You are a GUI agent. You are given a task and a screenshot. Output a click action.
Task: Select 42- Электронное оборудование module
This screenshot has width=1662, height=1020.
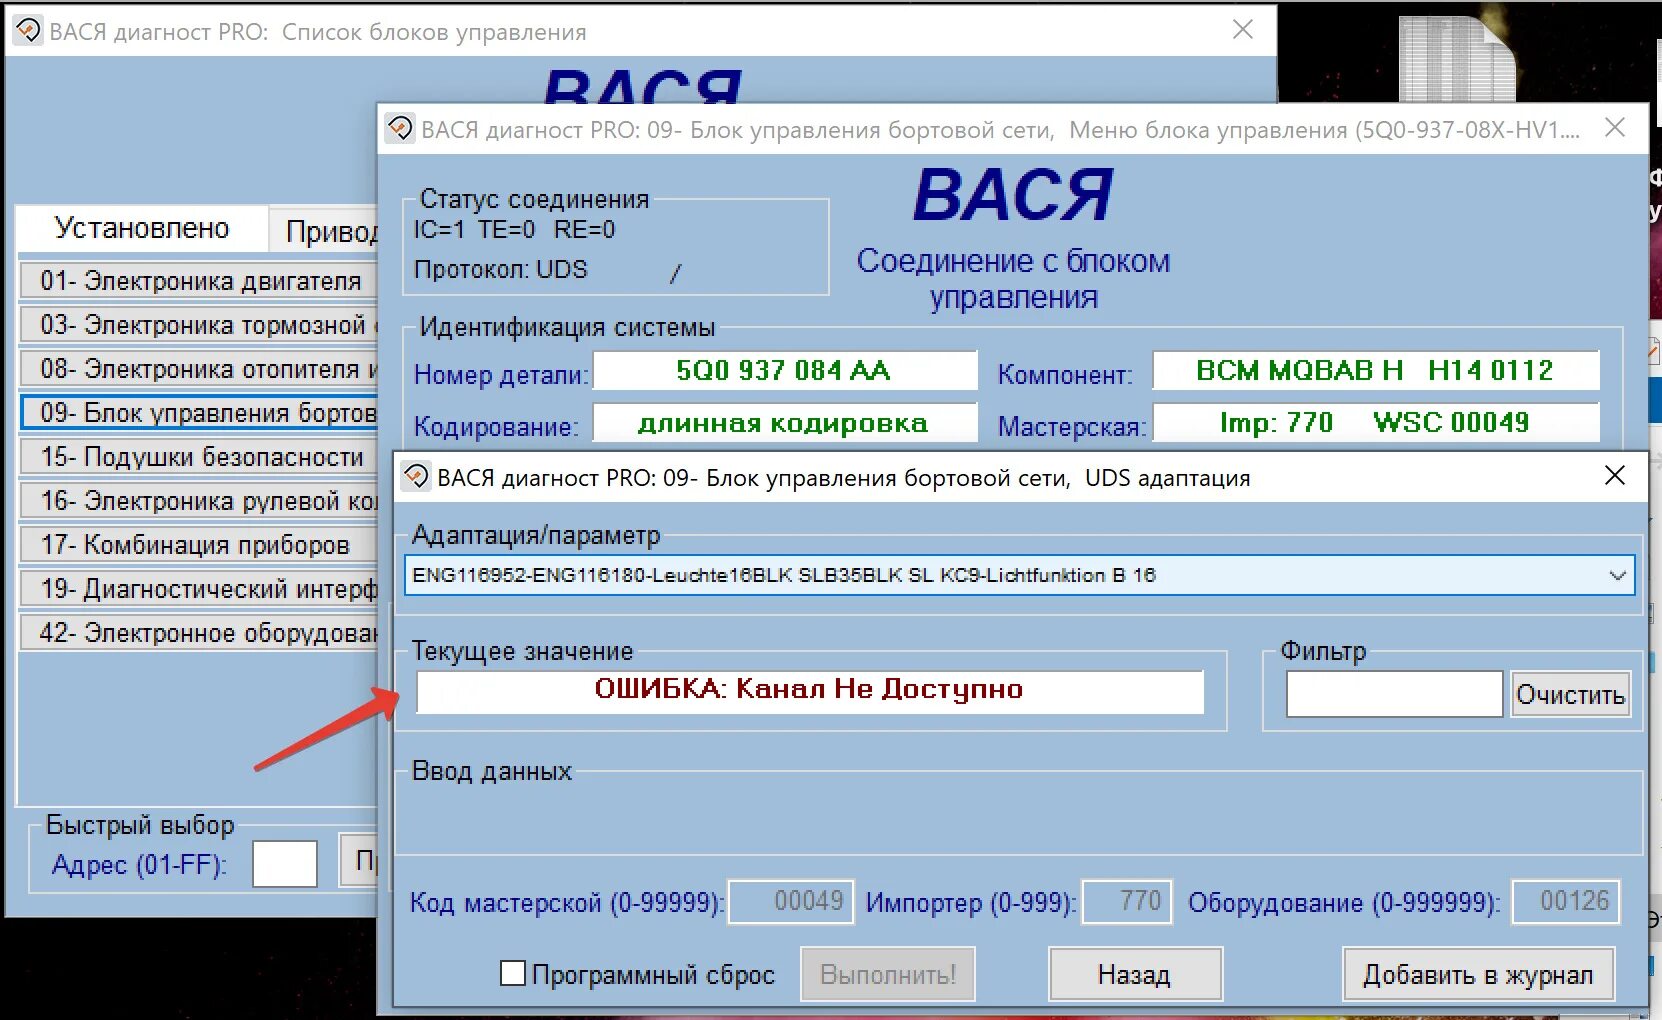click(198, 633)
